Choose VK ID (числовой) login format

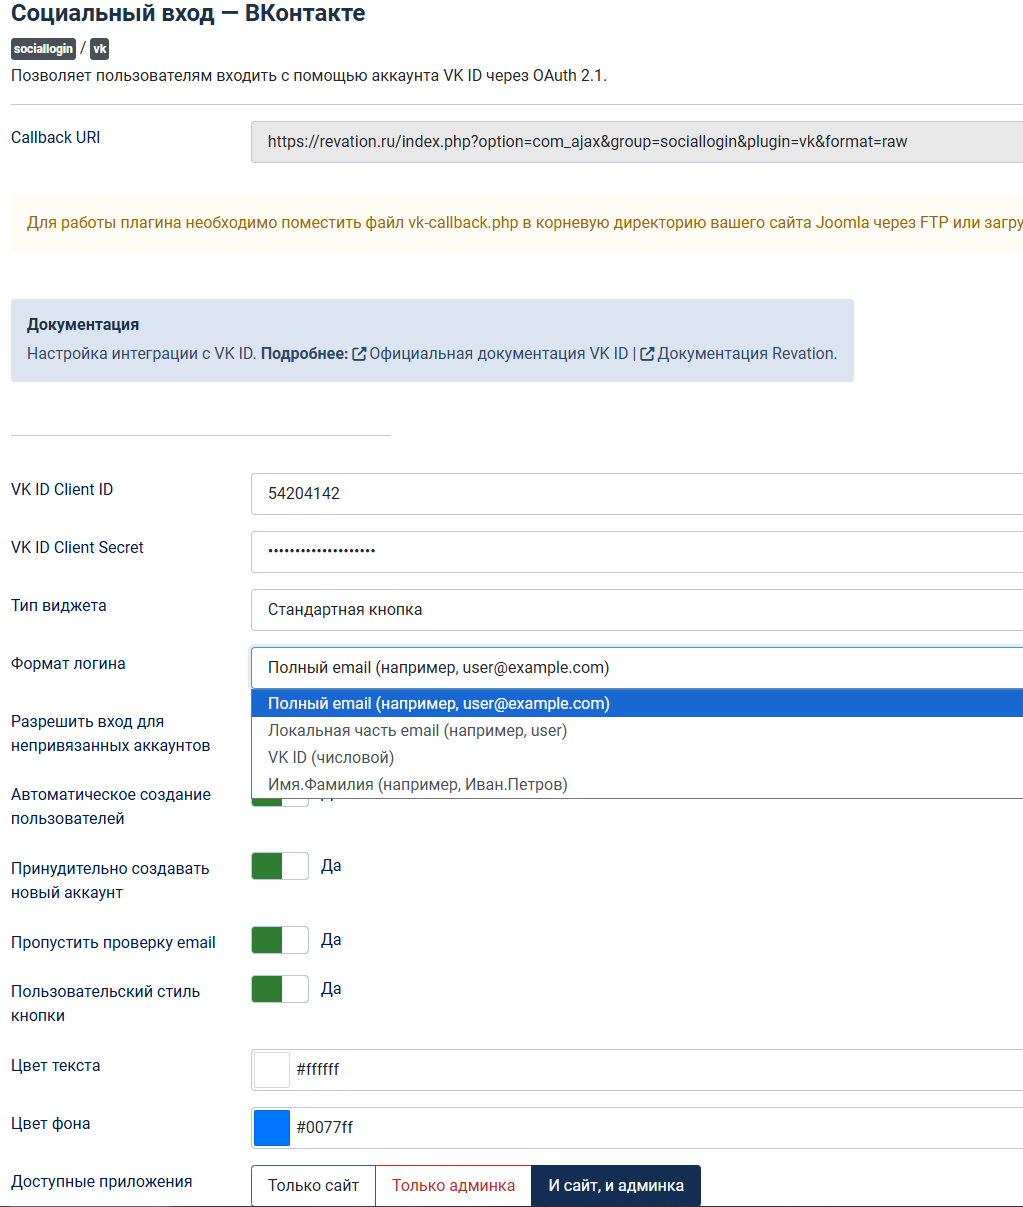click(x=331, y=758)
